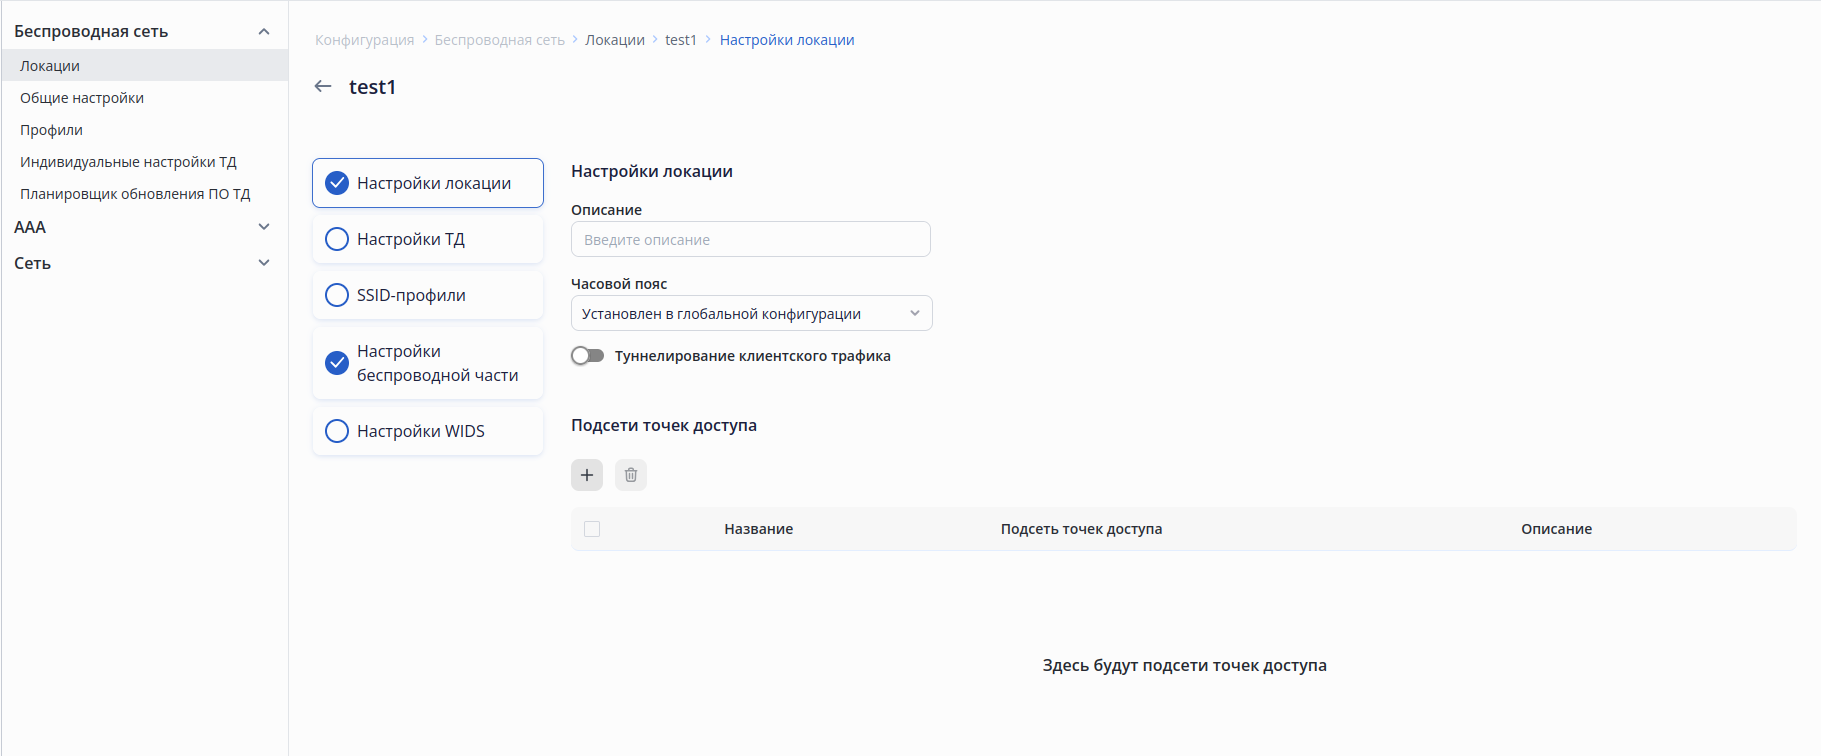This screenshot has height=756, width=1821.
Task: Check the select-all checkbox in subnets table header
Action: pyautogui.click(x=592, y=529)
